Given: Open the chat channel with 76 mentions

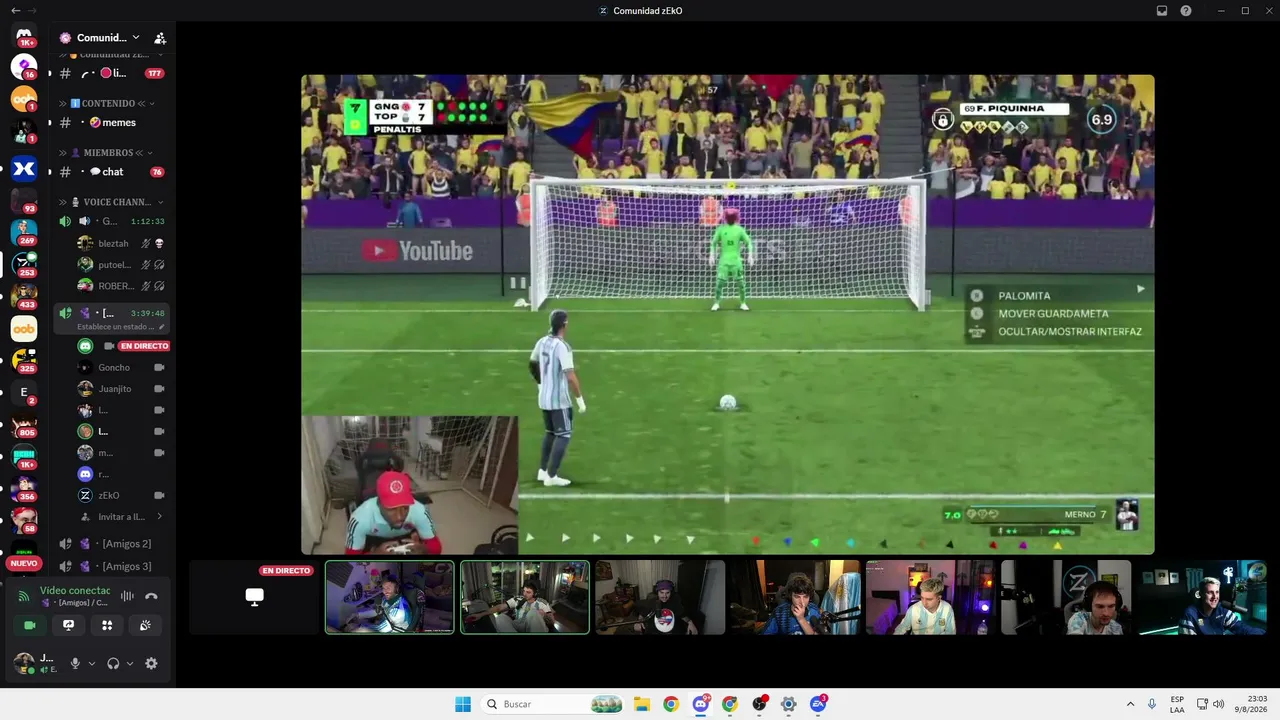Looking at the screenshot, I should click(110, 172).
